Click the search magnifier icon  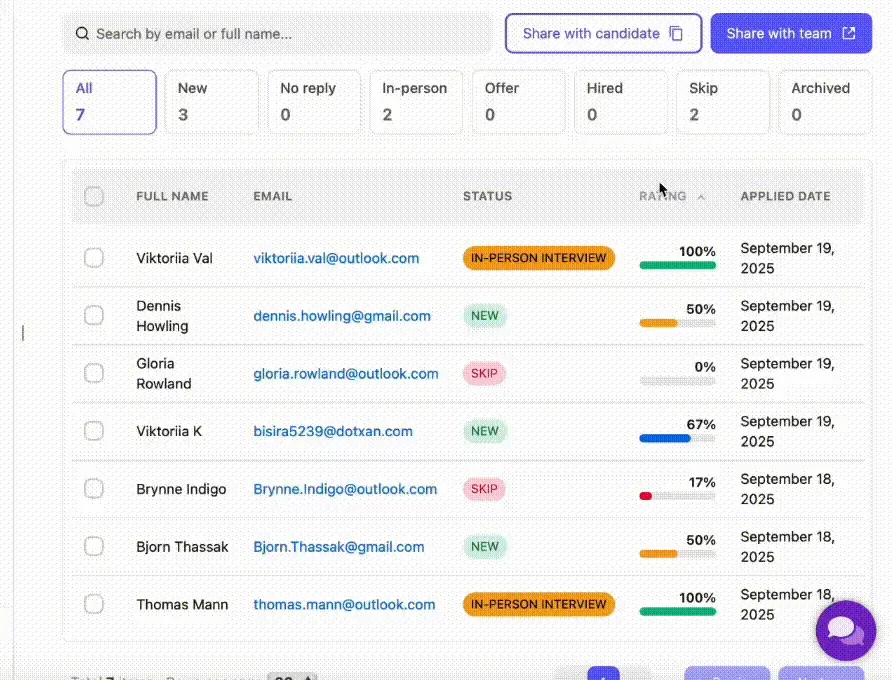(82, 34)
